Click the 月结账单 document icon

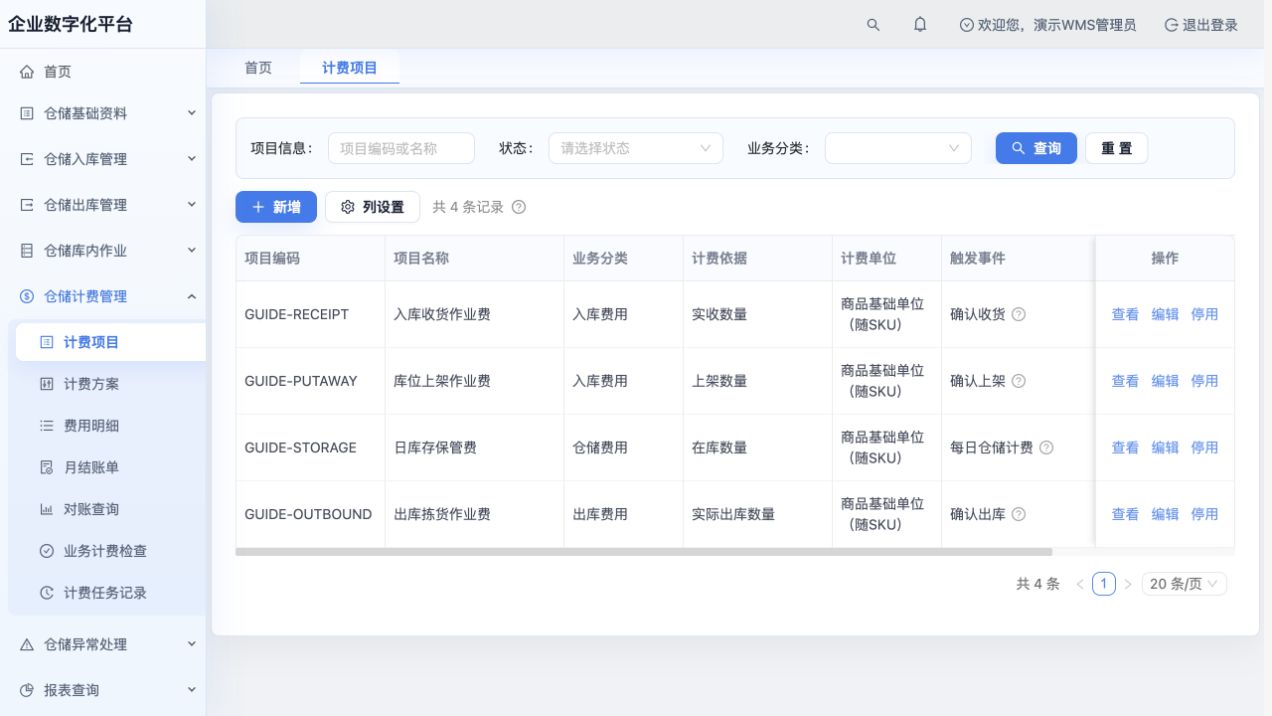pos(46,467)
